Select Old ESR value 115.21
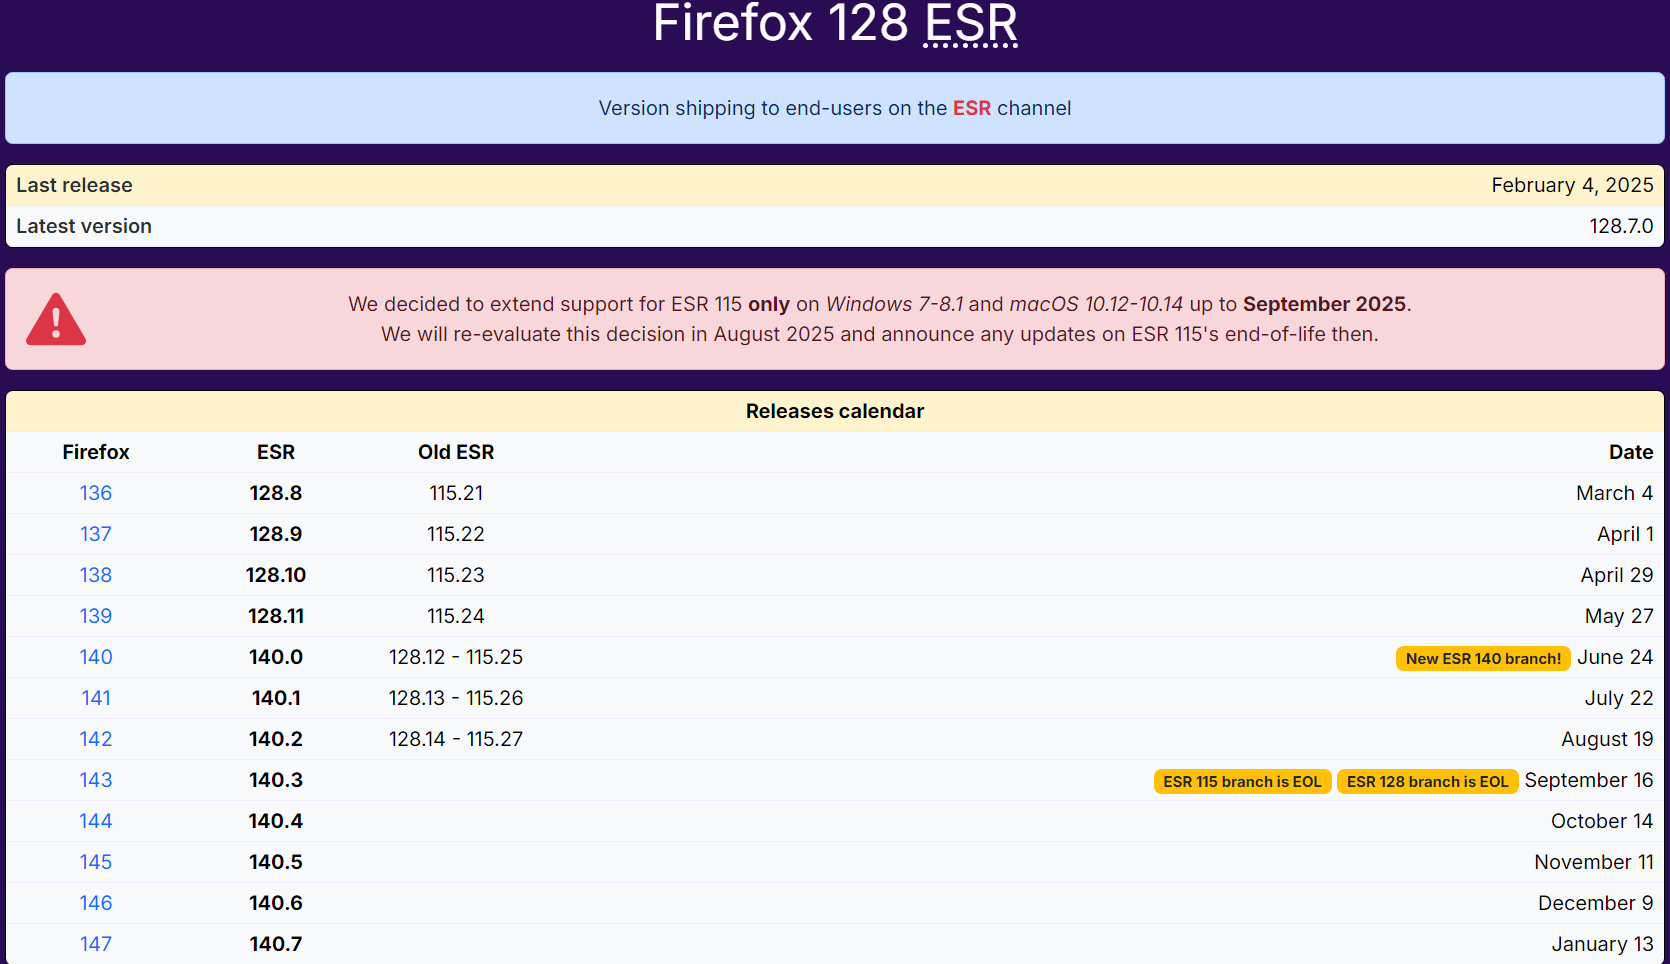 click(456, 493)
